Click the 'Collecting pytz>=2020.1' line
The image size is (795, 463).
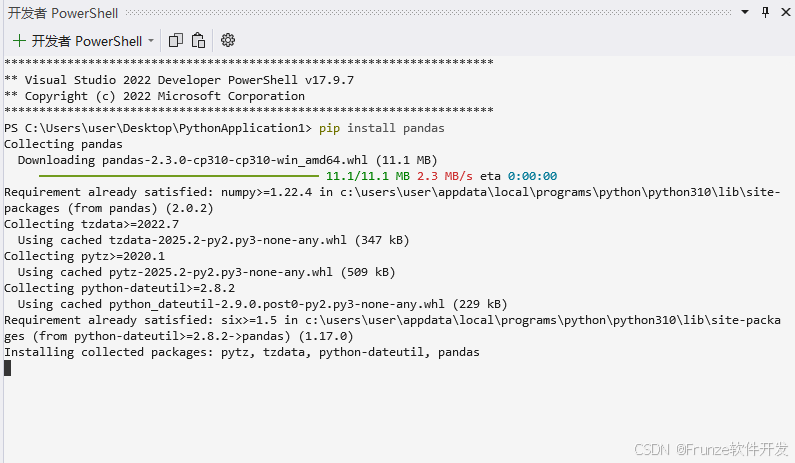[x=84, y=256]
